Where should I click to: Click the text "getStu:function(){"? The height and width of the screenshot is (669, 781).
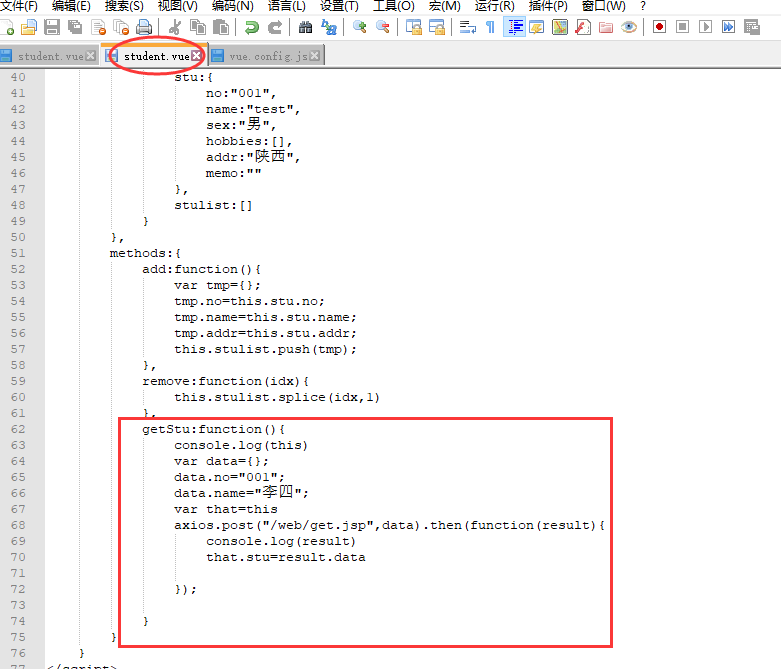click(213, 429)
